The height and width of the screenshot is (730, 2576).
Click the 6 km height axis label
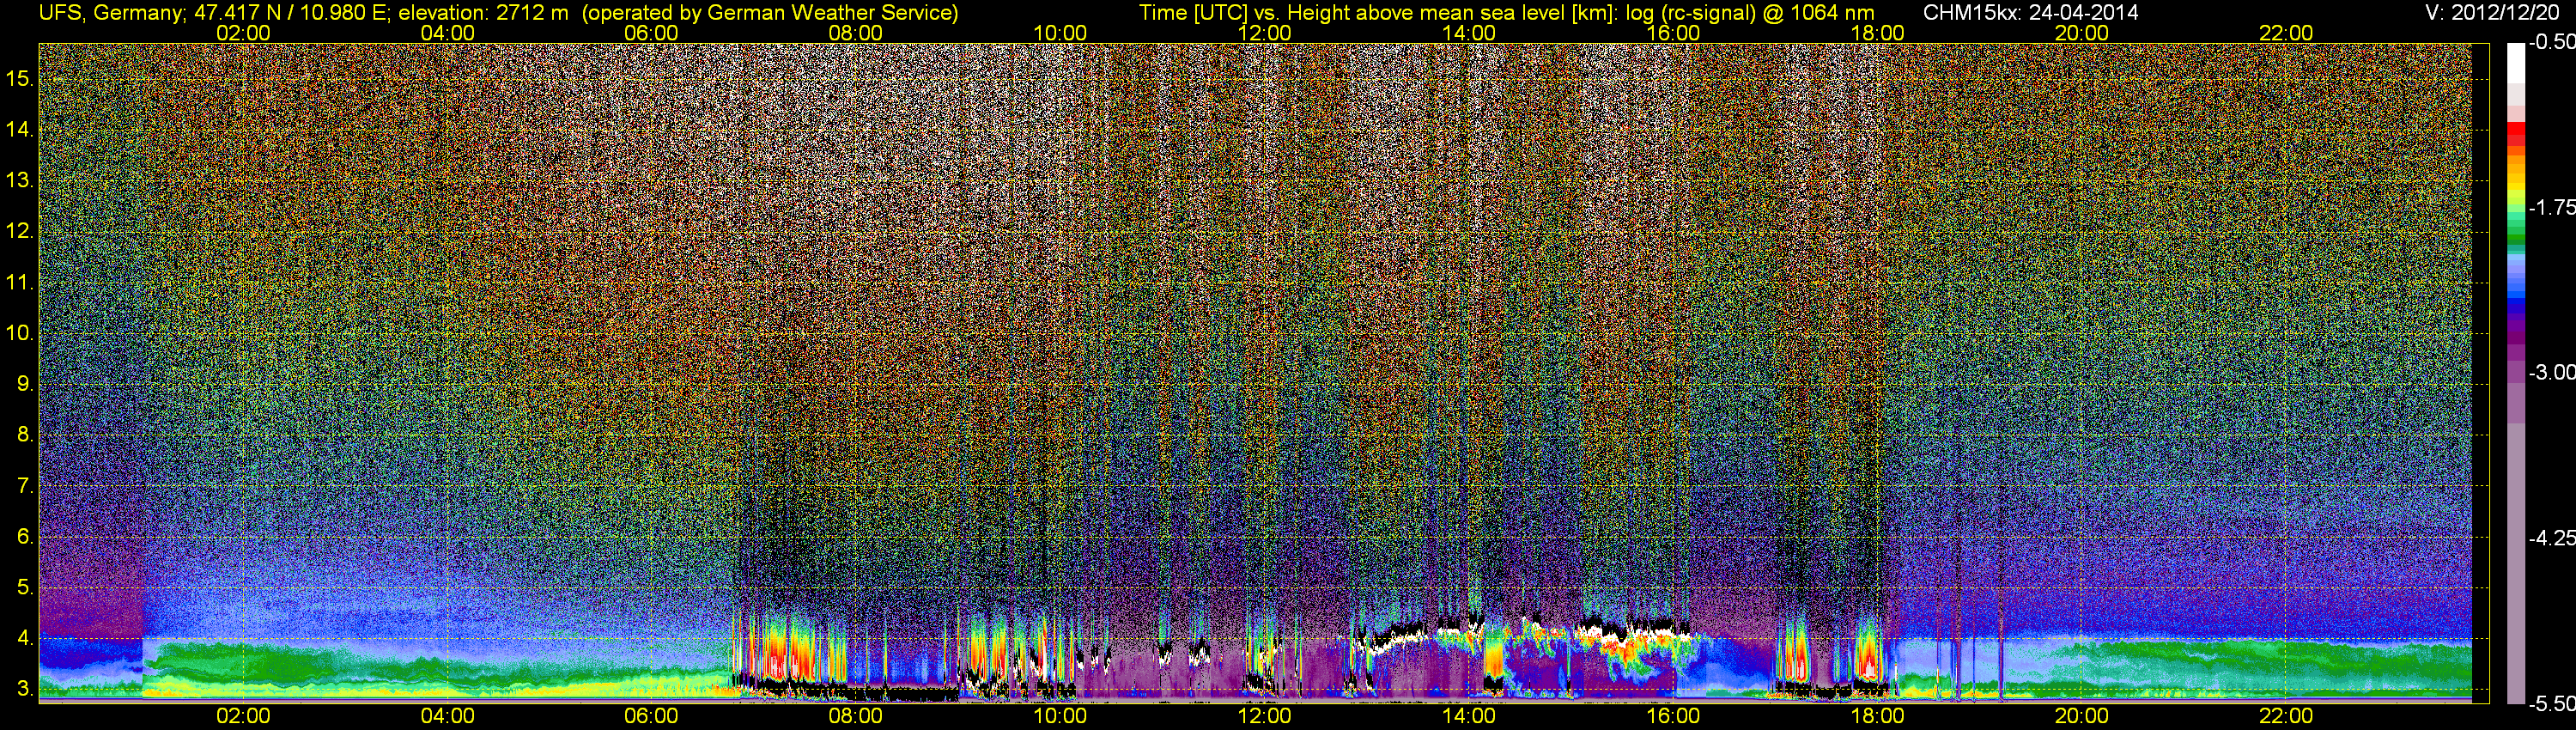coord(25,536)
